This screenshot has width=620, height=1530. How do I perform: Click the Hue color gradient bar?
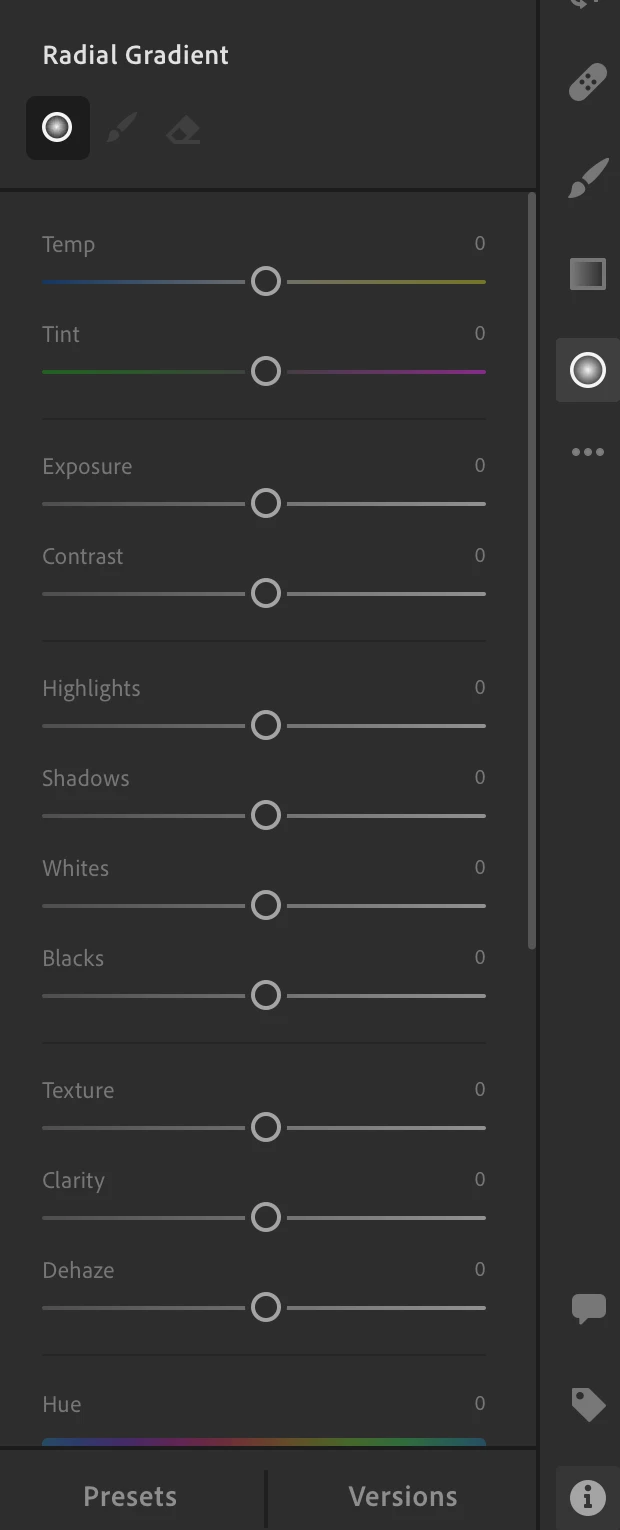click(x=264, y=1442)
